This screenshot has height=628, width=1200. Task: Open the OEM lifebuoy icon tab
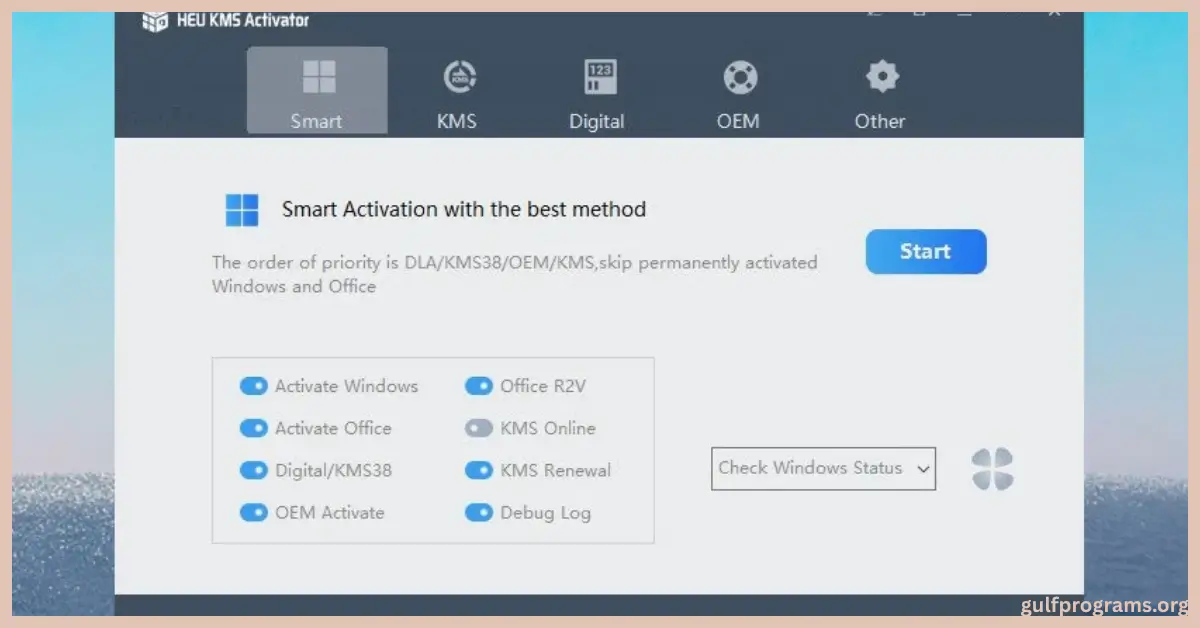pyautogui.click(x=740, y=77)
